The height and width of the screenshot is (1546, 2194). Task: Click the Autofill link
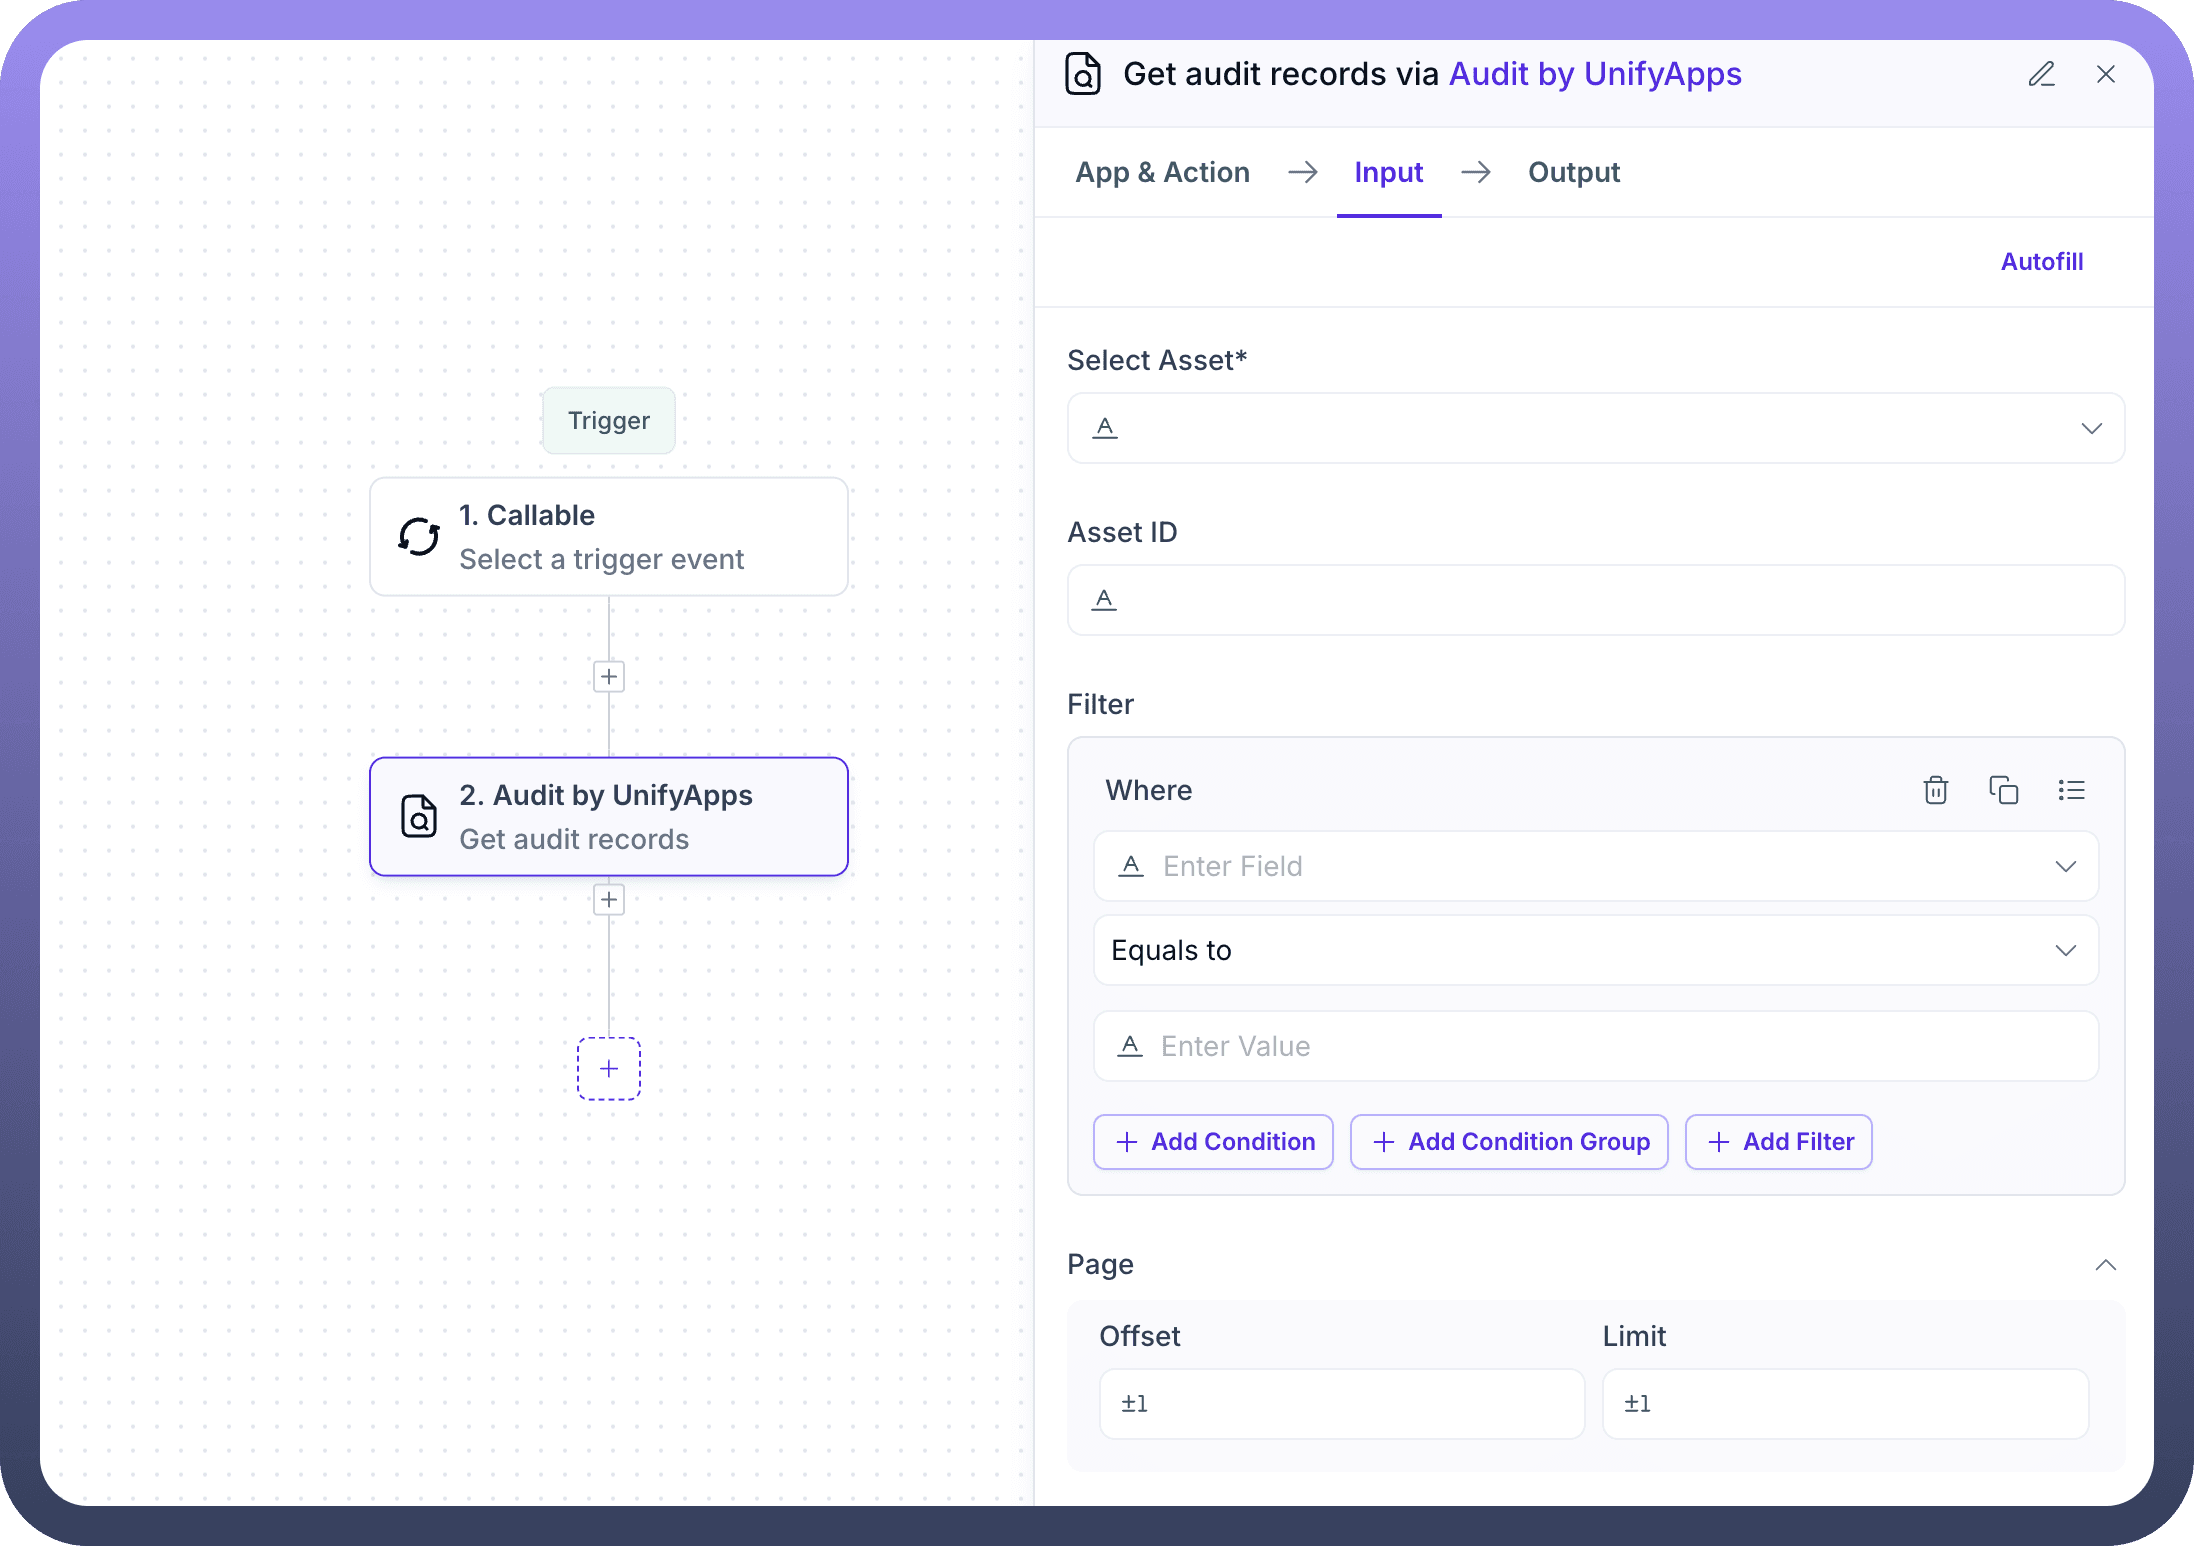tap(2041, 262)
